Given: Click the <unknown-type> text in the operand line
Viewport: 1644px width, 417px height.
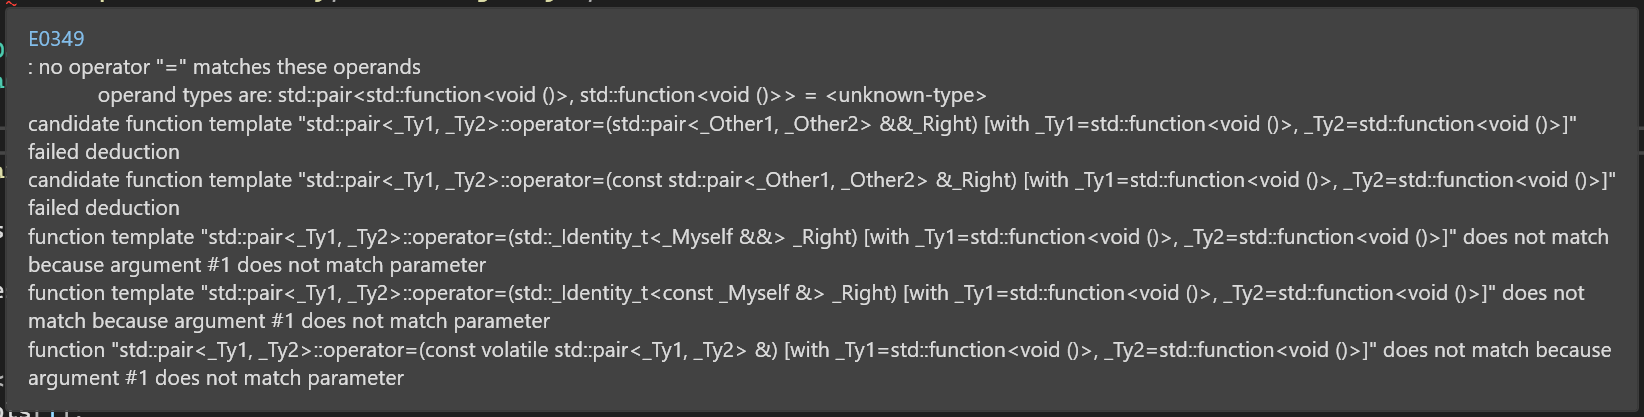Looking at the screenshot, I should tap(906, 95).
